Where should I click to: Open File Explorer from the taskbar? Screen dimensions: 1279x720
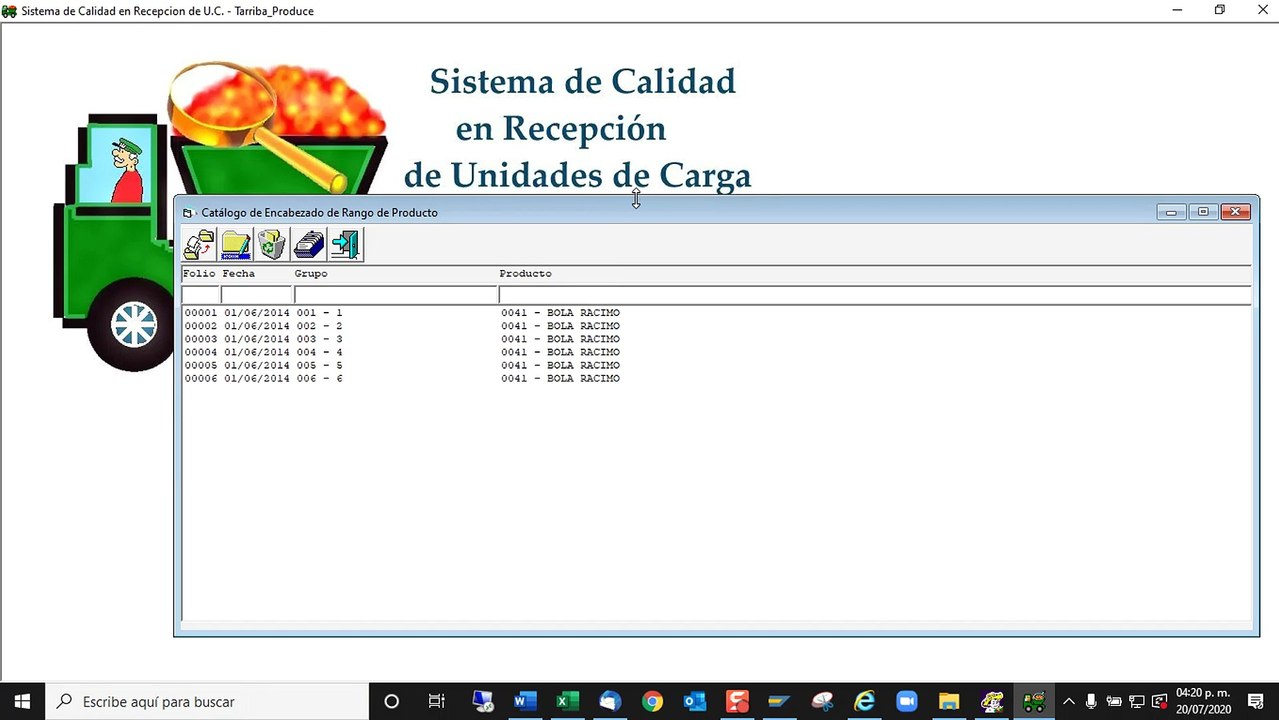(x=949, y=702)
